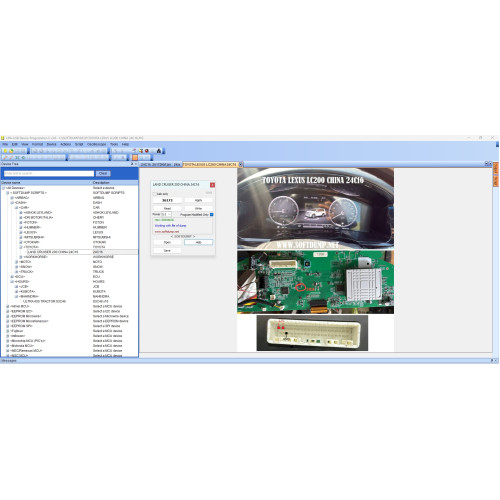This screenshot has width=500, height=500.
Task: Switch to the 24C16 bin file tab
Action: coord(155,164)
